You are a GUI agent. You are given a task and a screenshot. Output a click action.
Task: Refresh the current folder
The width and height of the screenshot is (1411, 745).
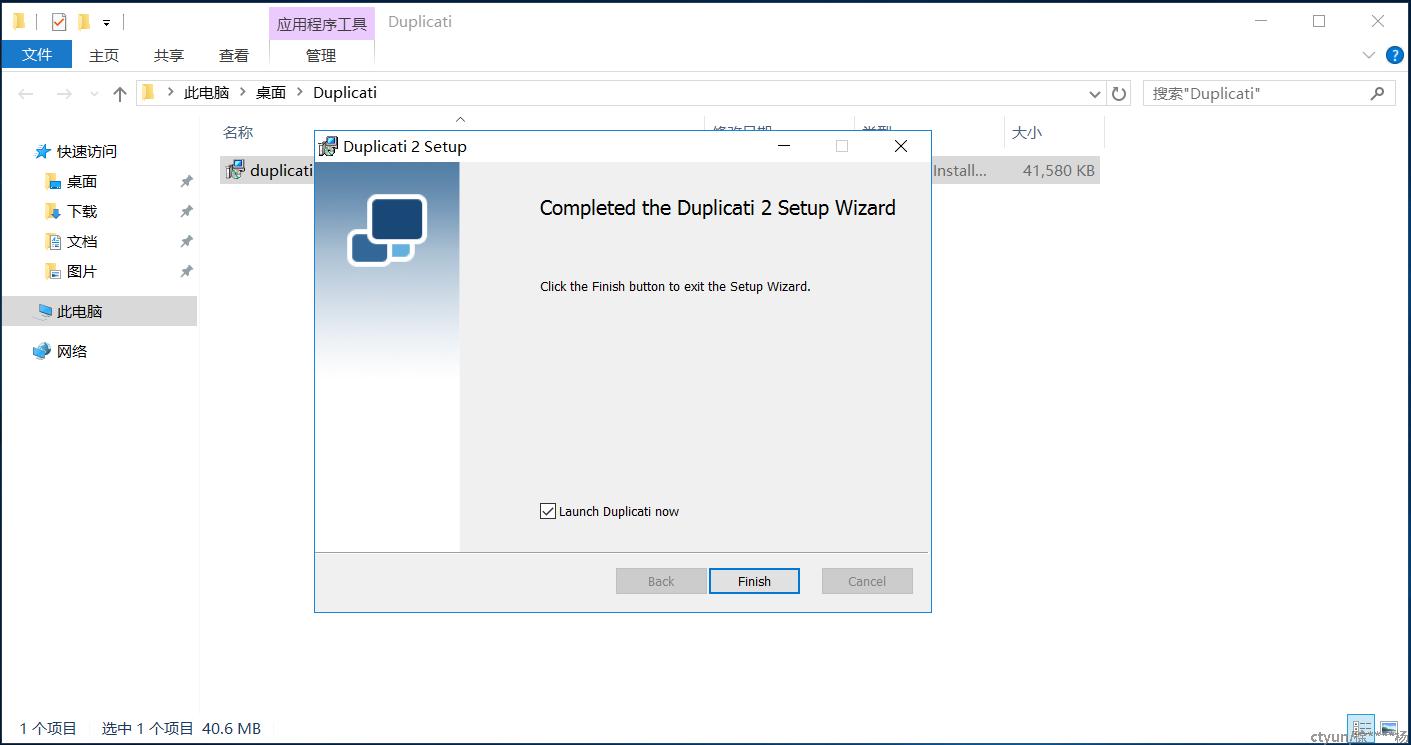tap(1119, 93)
